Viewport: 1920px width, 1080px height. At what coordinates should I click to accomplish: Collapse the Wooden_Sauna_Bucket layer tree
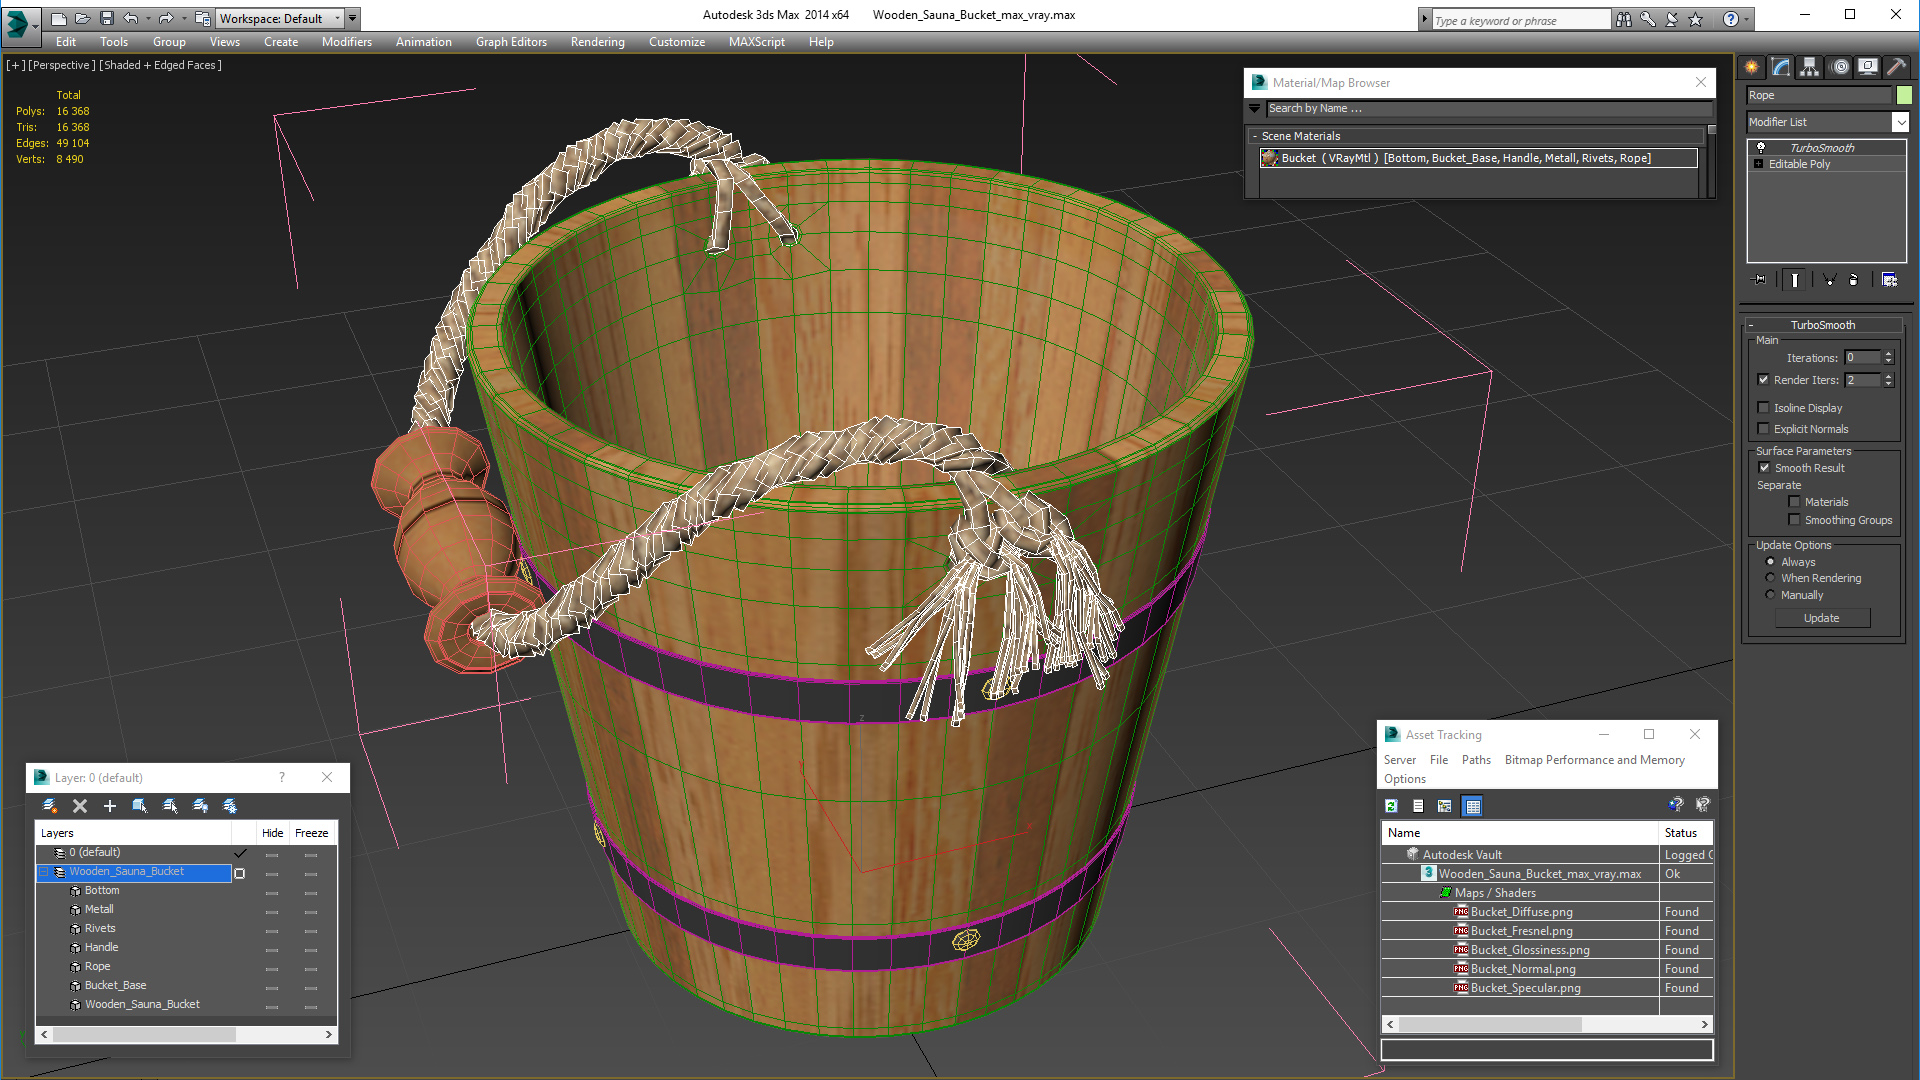click(44, 872)
